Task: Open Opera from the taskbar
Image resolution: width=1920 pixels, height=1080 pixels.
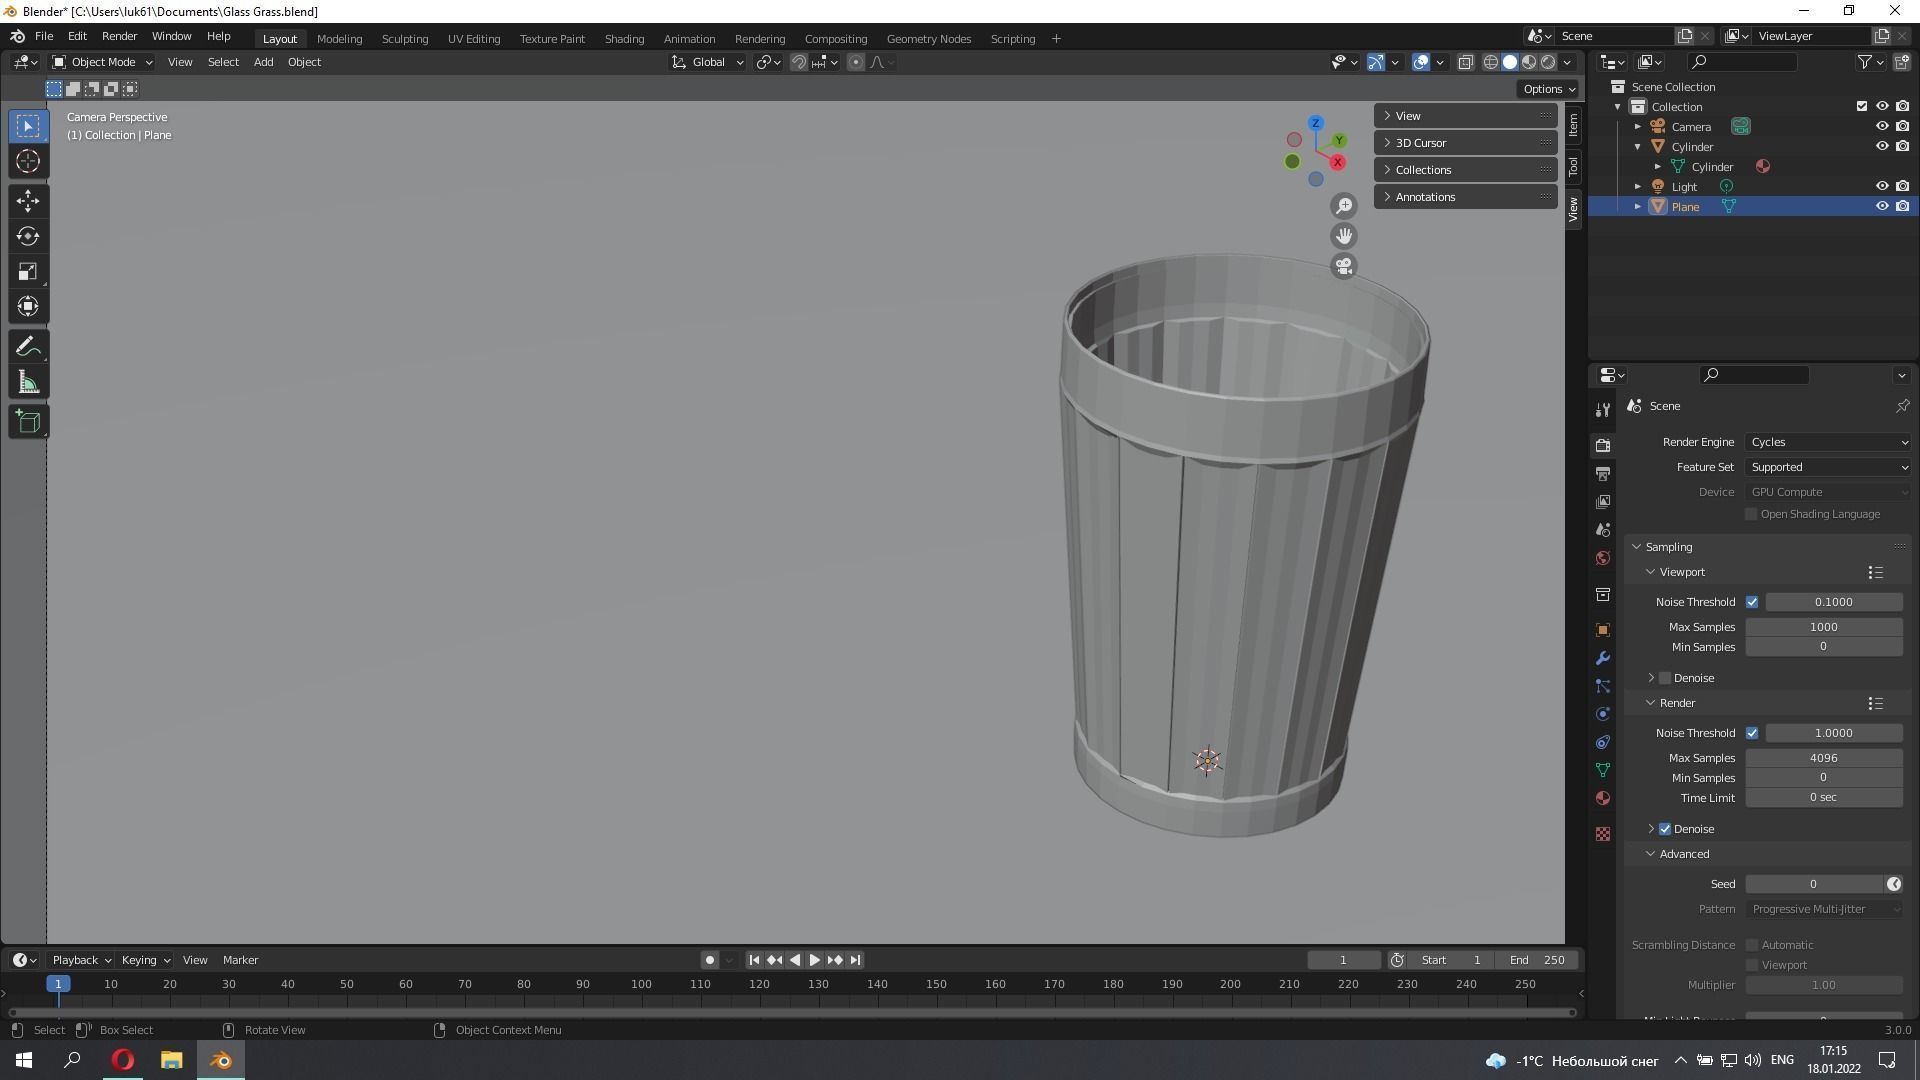Action: click(123, 1060)
